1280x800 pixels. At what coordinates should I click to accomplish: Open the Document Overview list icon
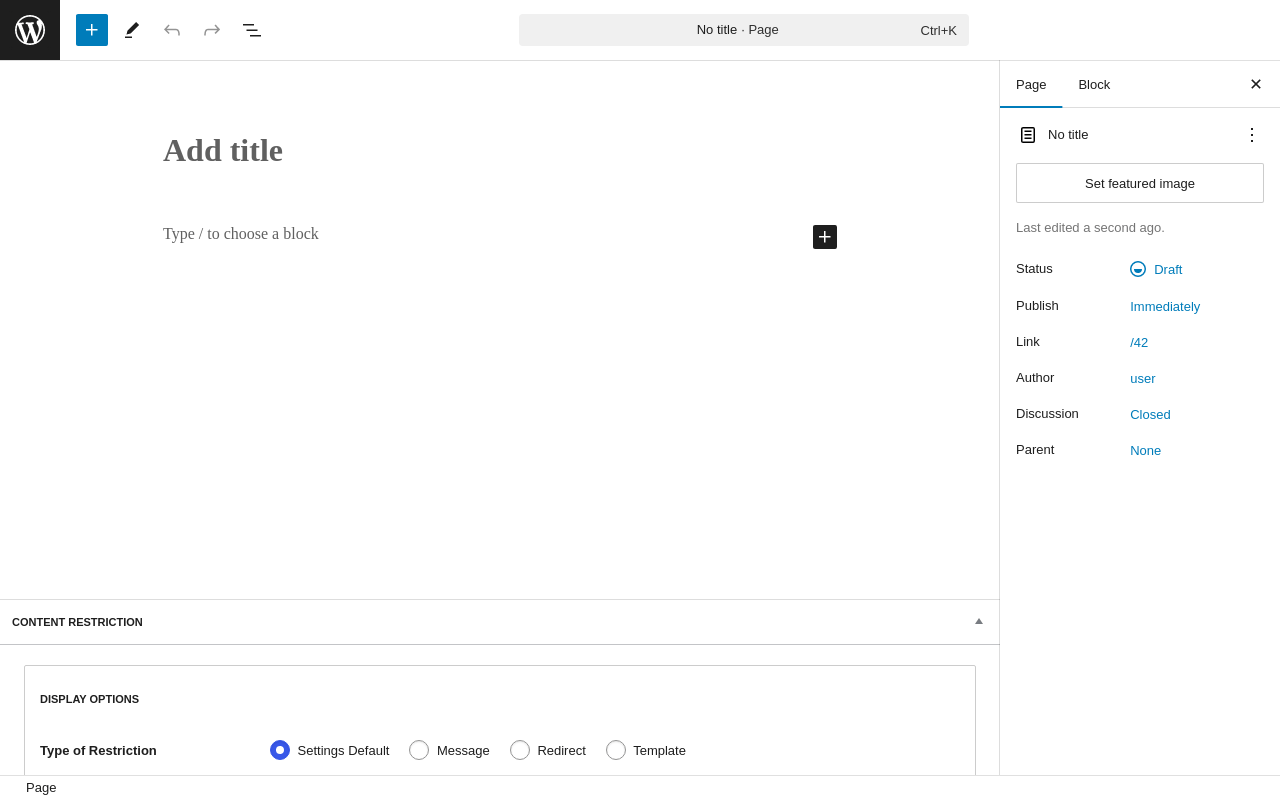pyautogui.click(x=252, y=30)
